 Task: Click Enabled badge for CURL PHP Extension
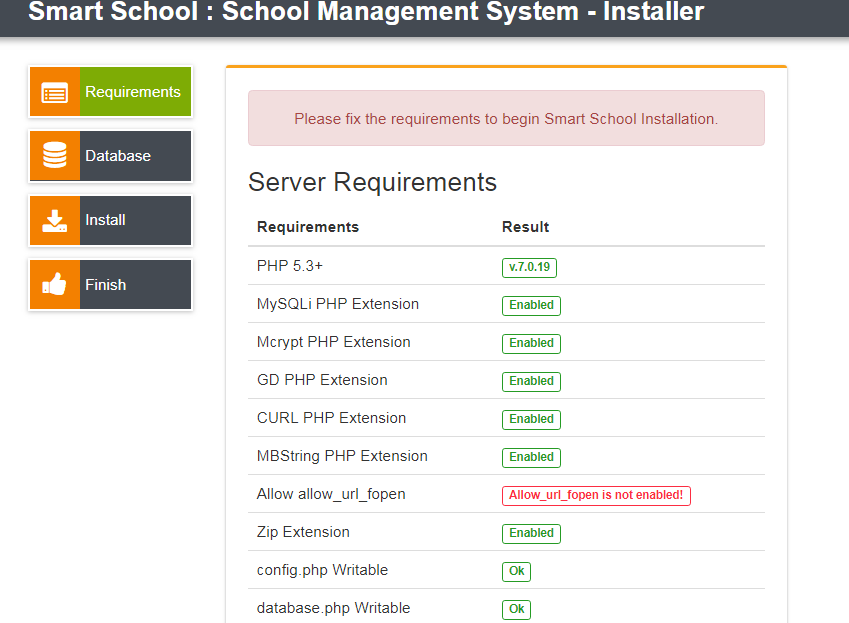click(x=531, y=419)
